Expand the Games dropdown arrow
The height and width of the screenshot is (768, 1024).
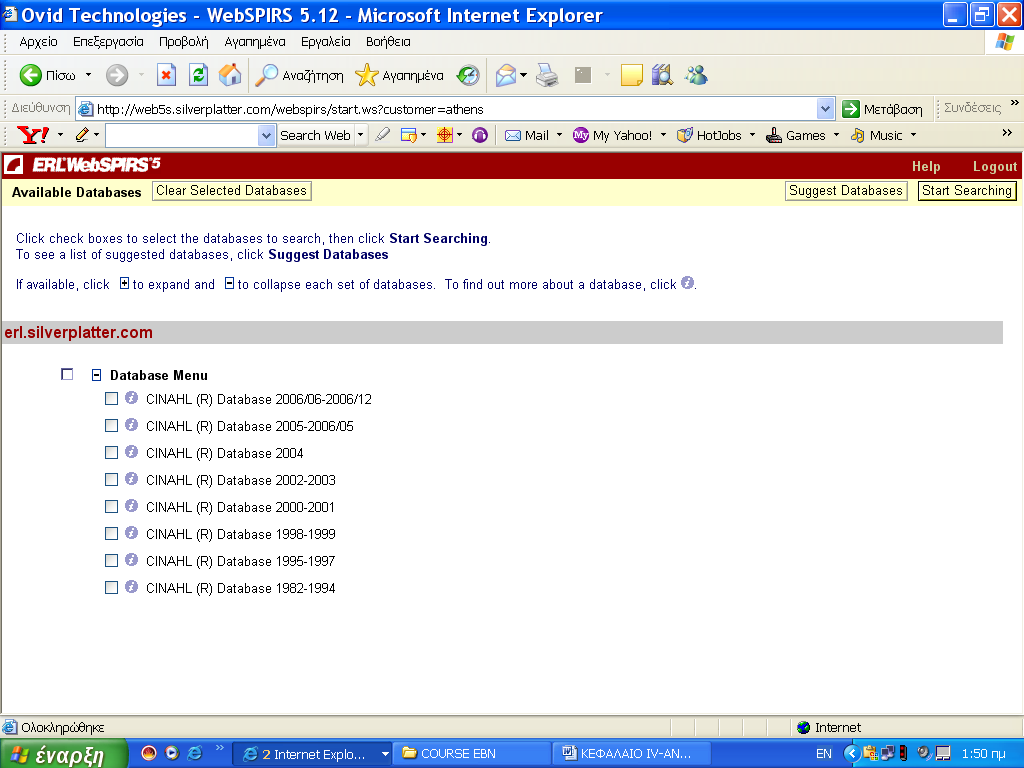tap(837, 135)
